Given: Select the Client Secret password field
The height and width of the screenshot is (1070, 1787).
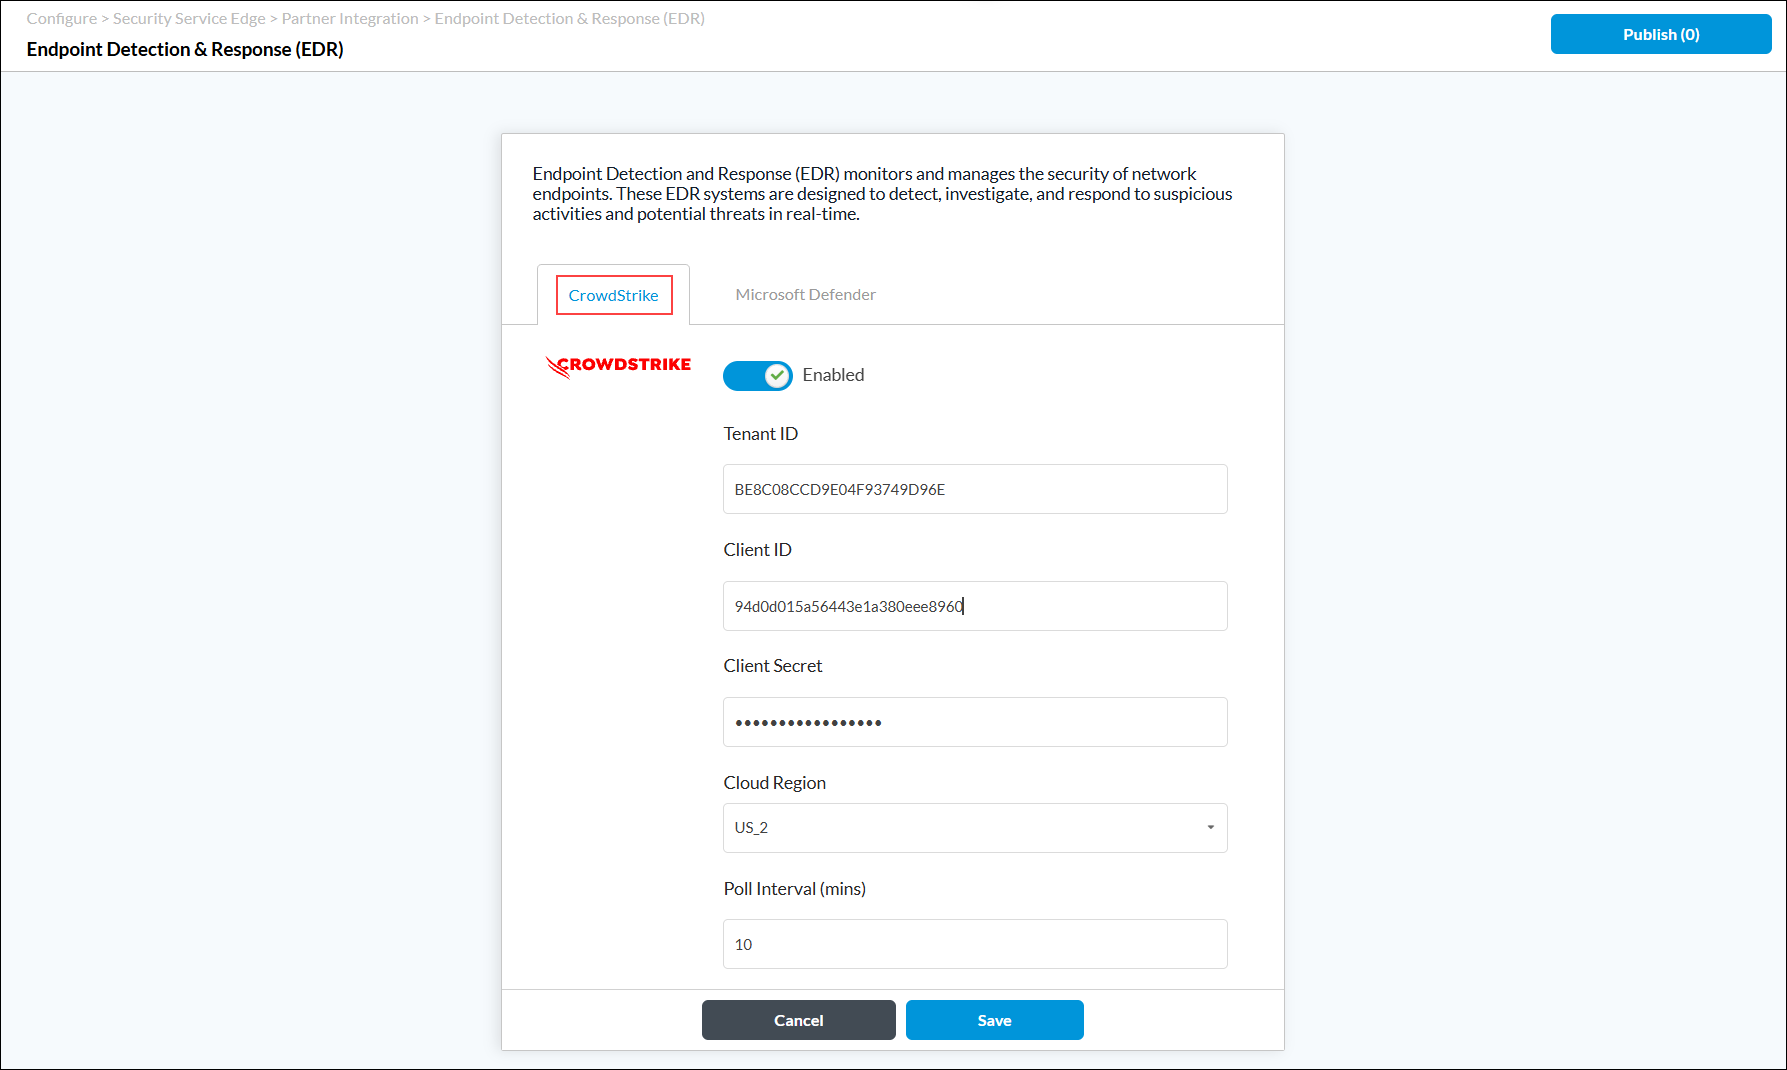Looking at the screenshot, I should [x=975, y=722].
